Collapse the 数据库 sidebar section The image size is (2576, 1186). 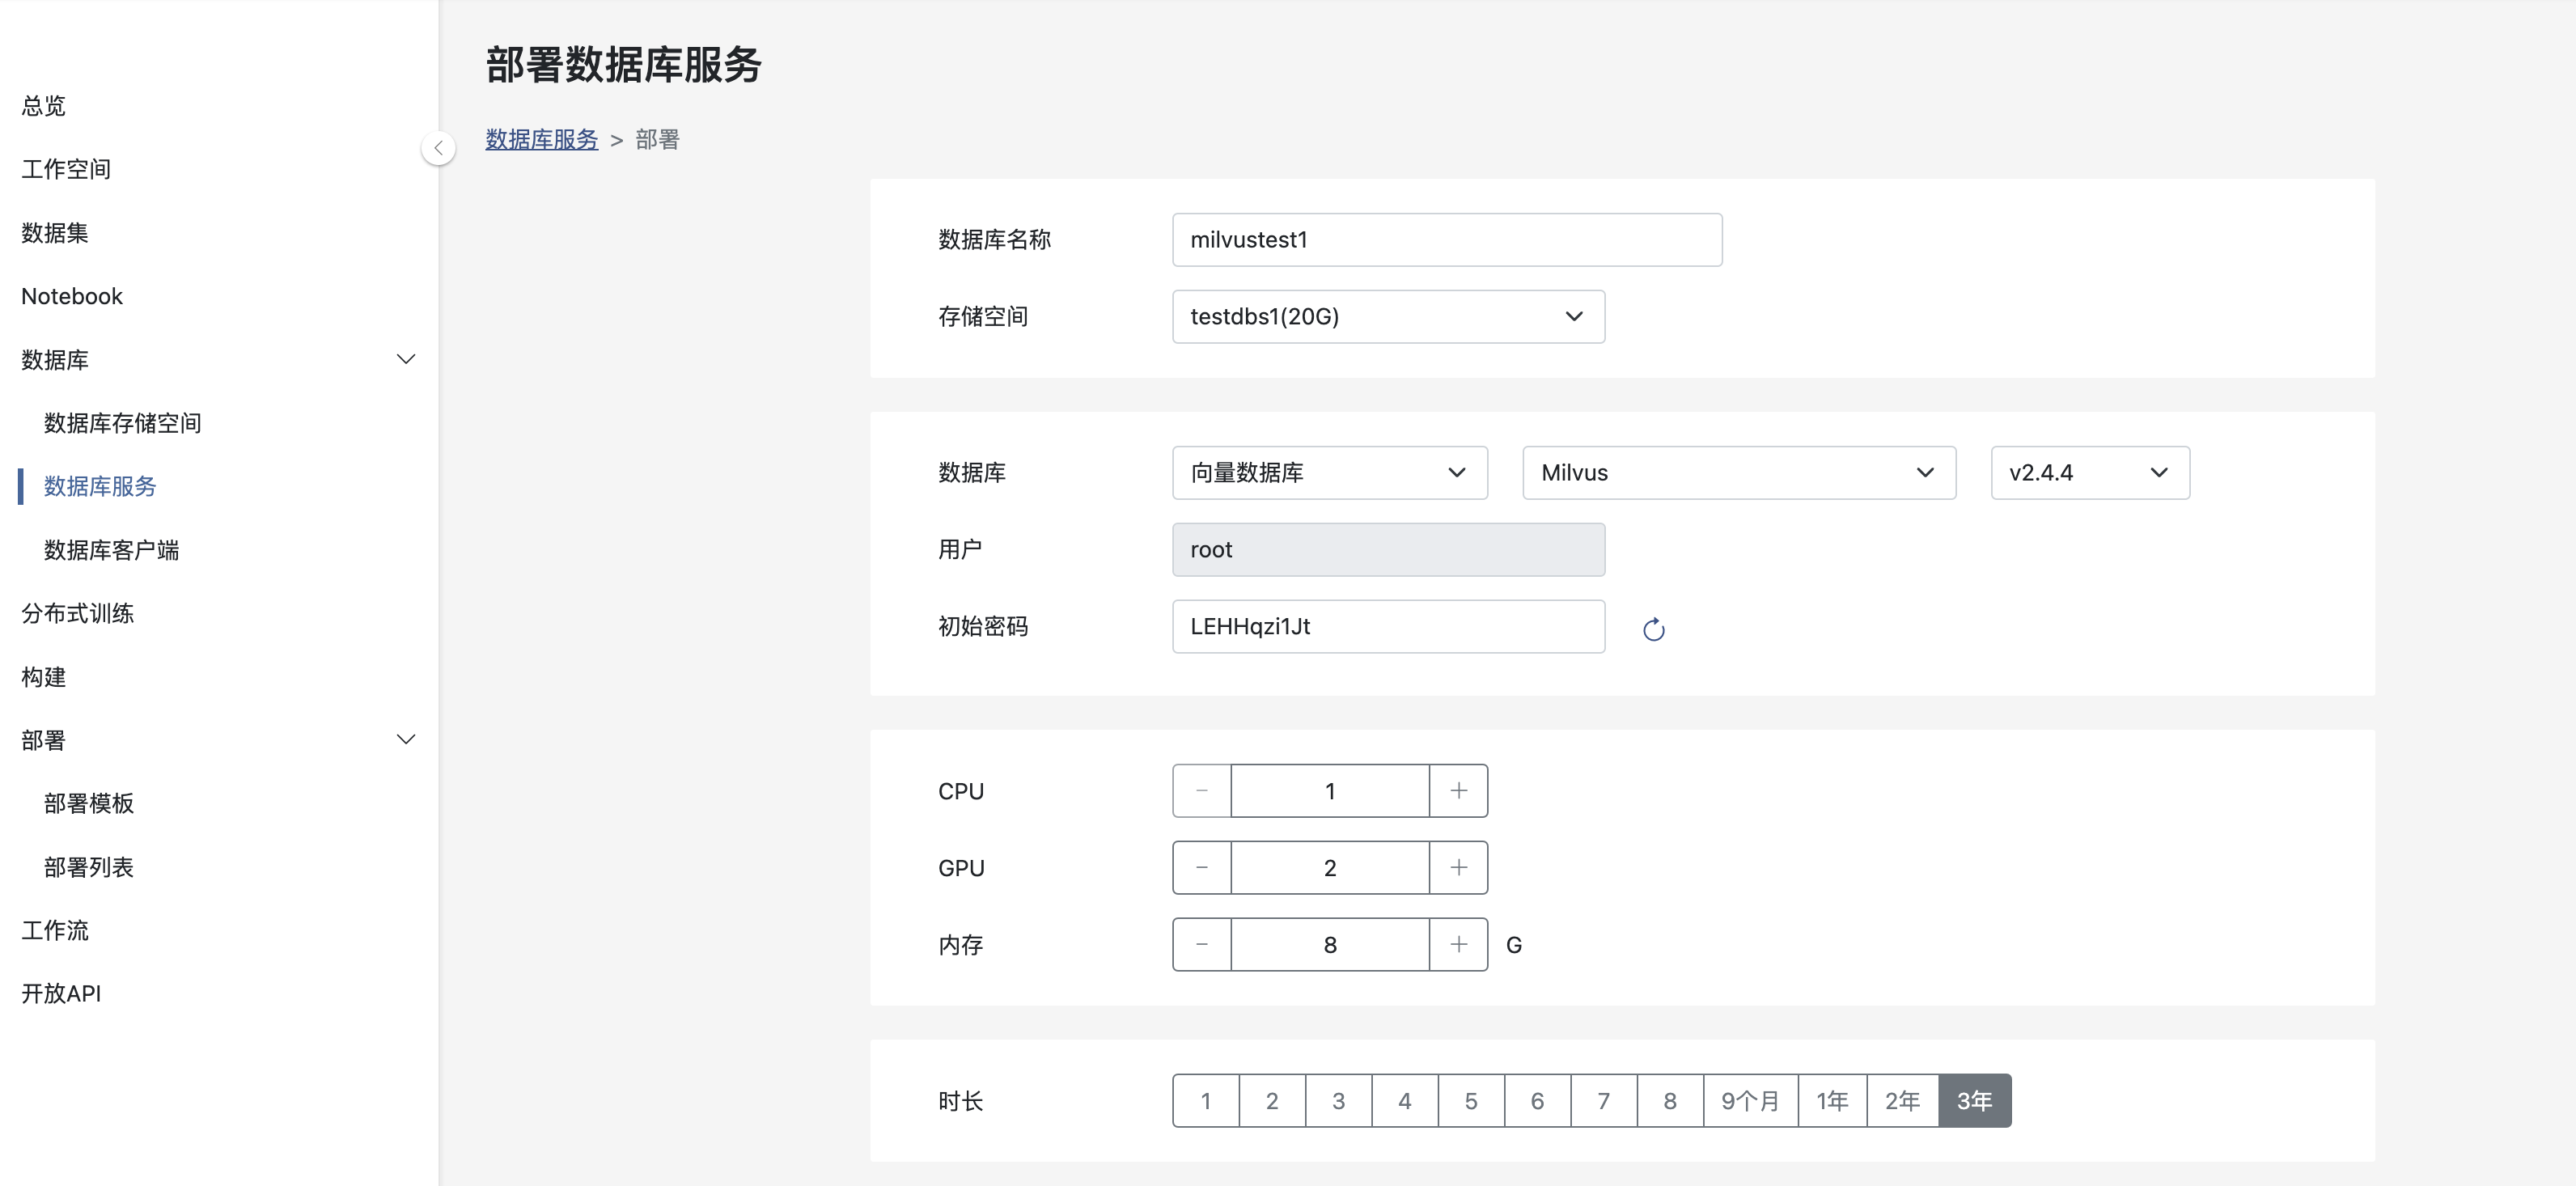405,360
